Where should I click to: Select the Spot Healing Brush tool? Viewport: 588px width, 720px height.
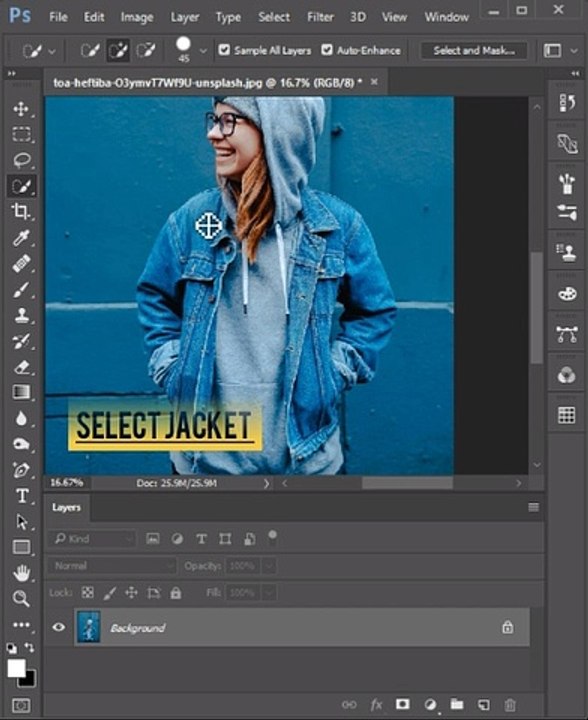tap(21, 264)
